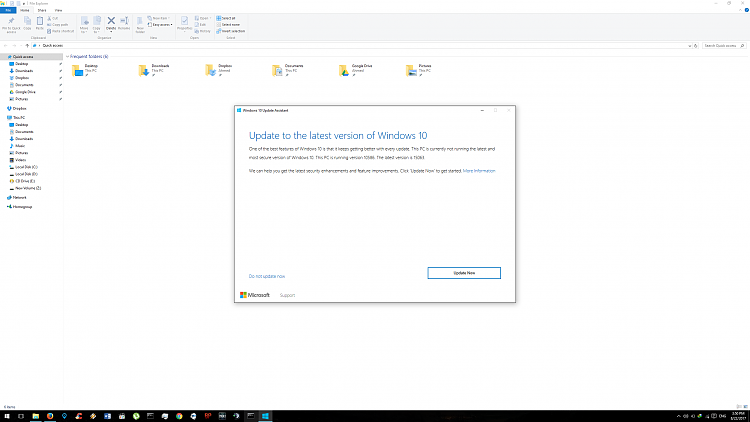The height and width of the screenshot is (422, 750).
Task: Click the Search Quick access field
Action: (x=724, y=45)
